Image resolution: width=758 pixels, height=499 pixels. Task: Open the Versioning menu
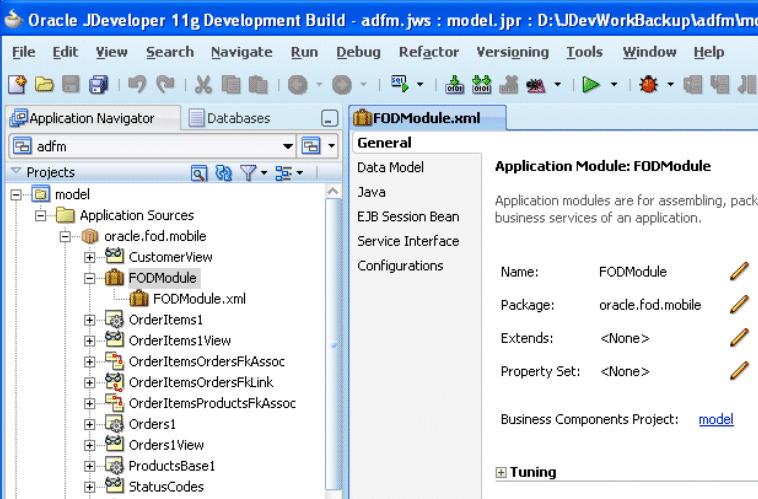pos(512,52)
